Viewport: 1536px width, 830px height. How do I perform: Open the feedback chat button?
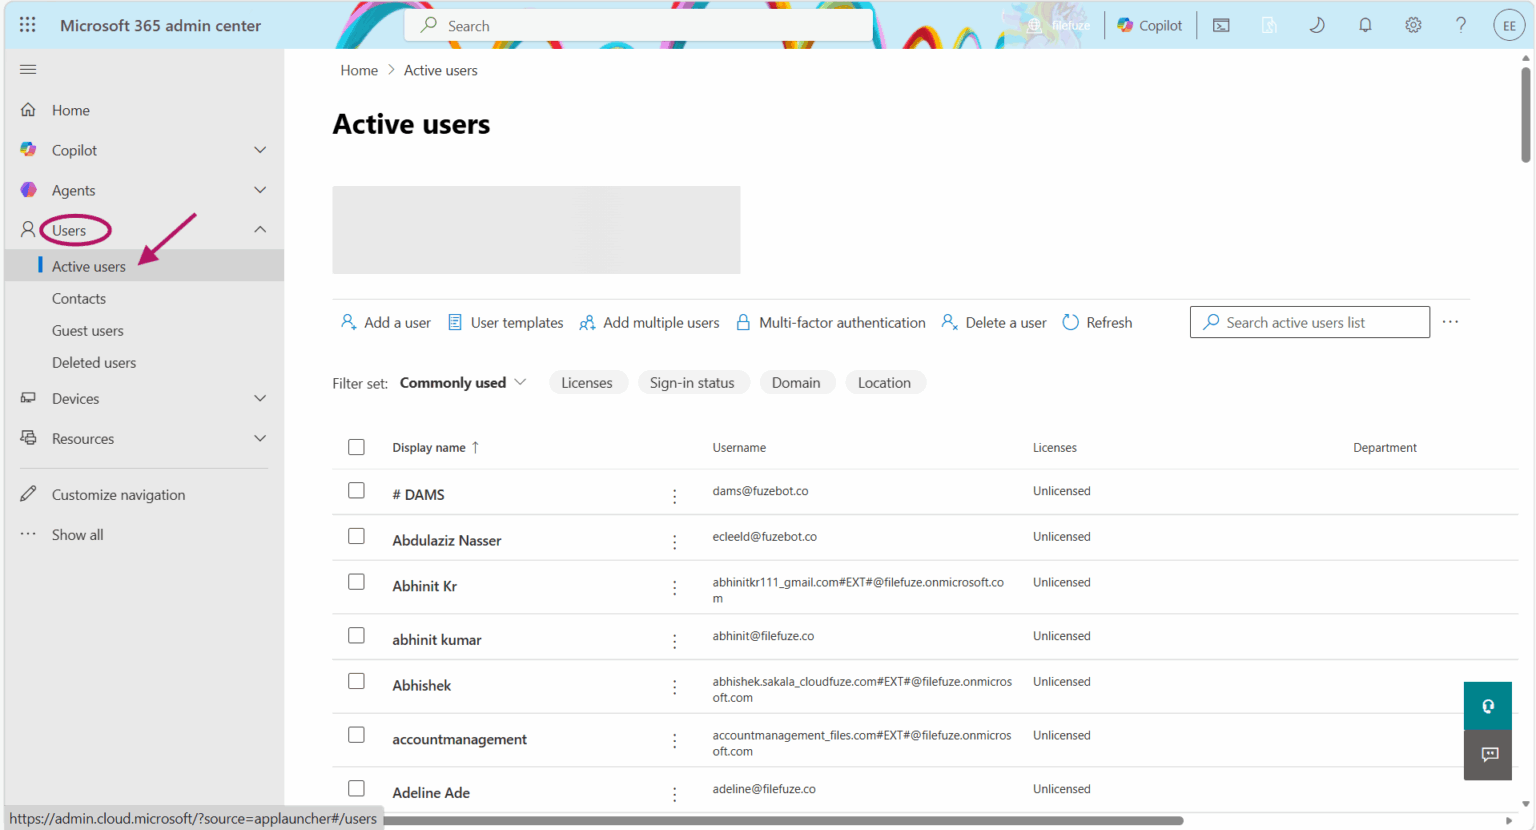[1488, 755]
